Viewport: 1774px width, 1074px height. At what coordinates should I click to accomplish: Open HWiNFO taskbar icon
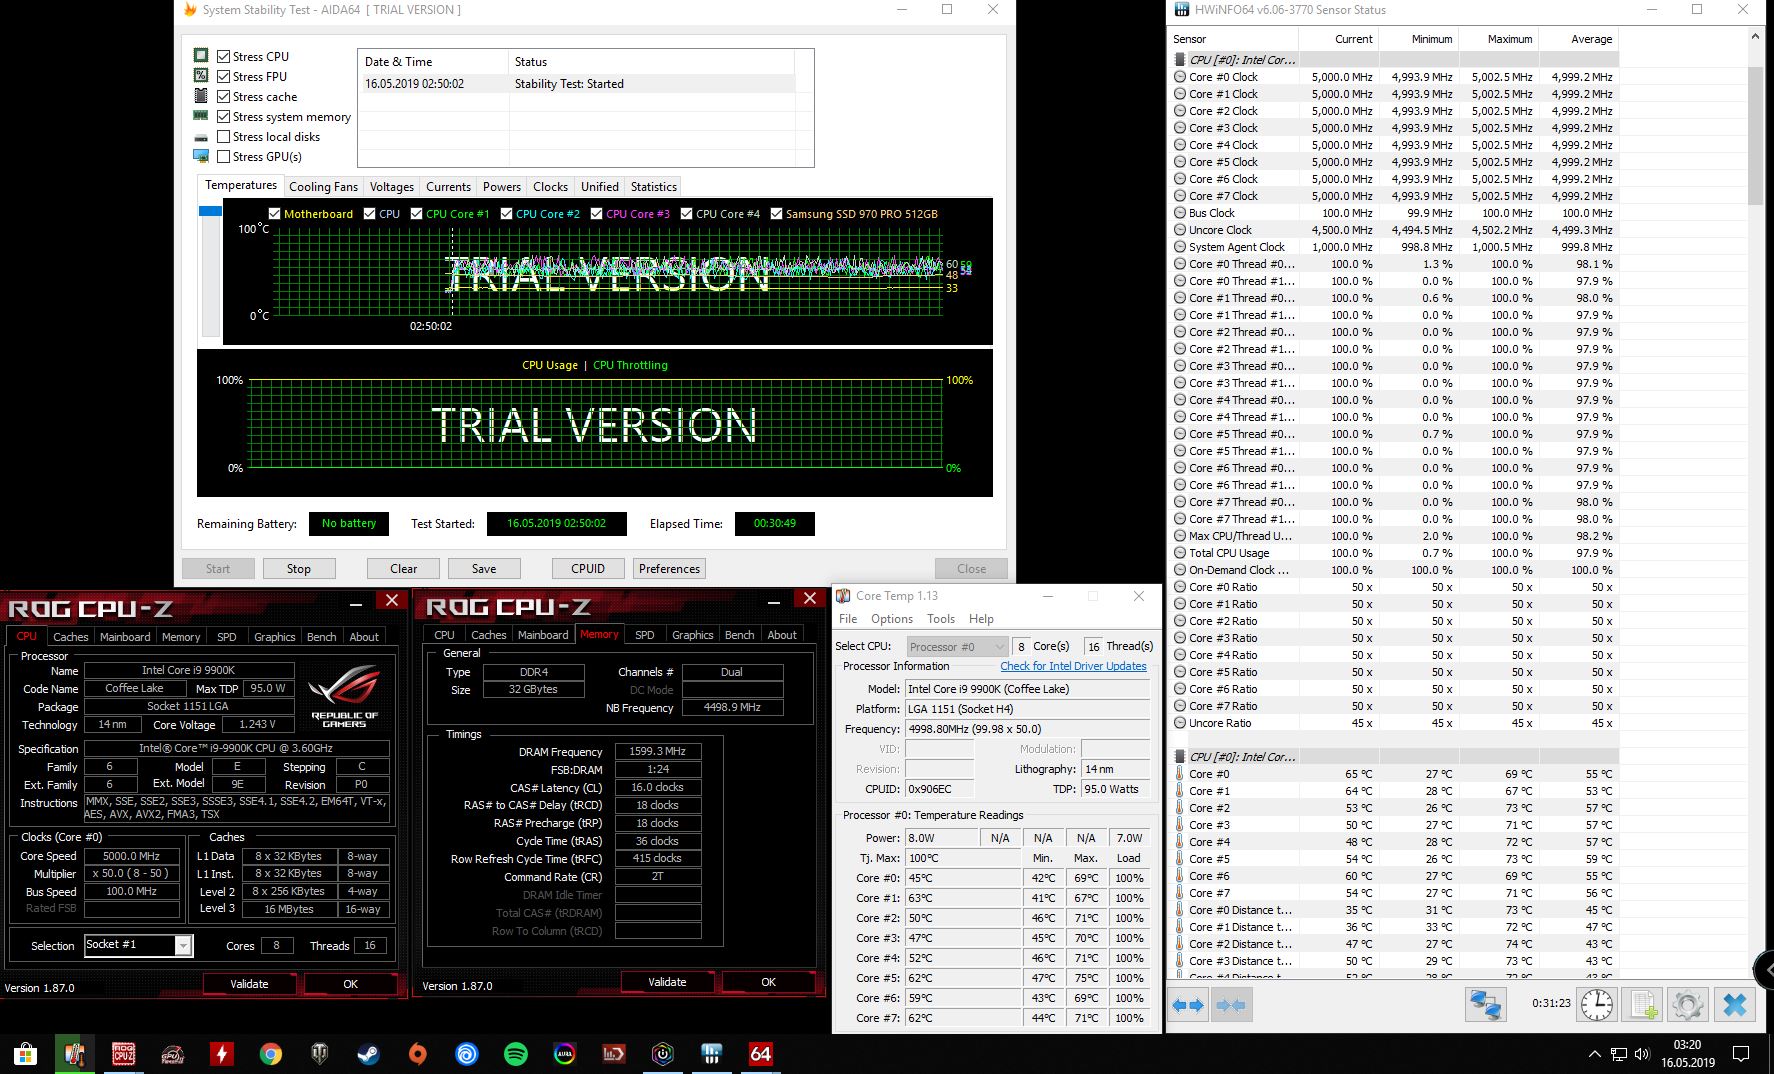711,1054
